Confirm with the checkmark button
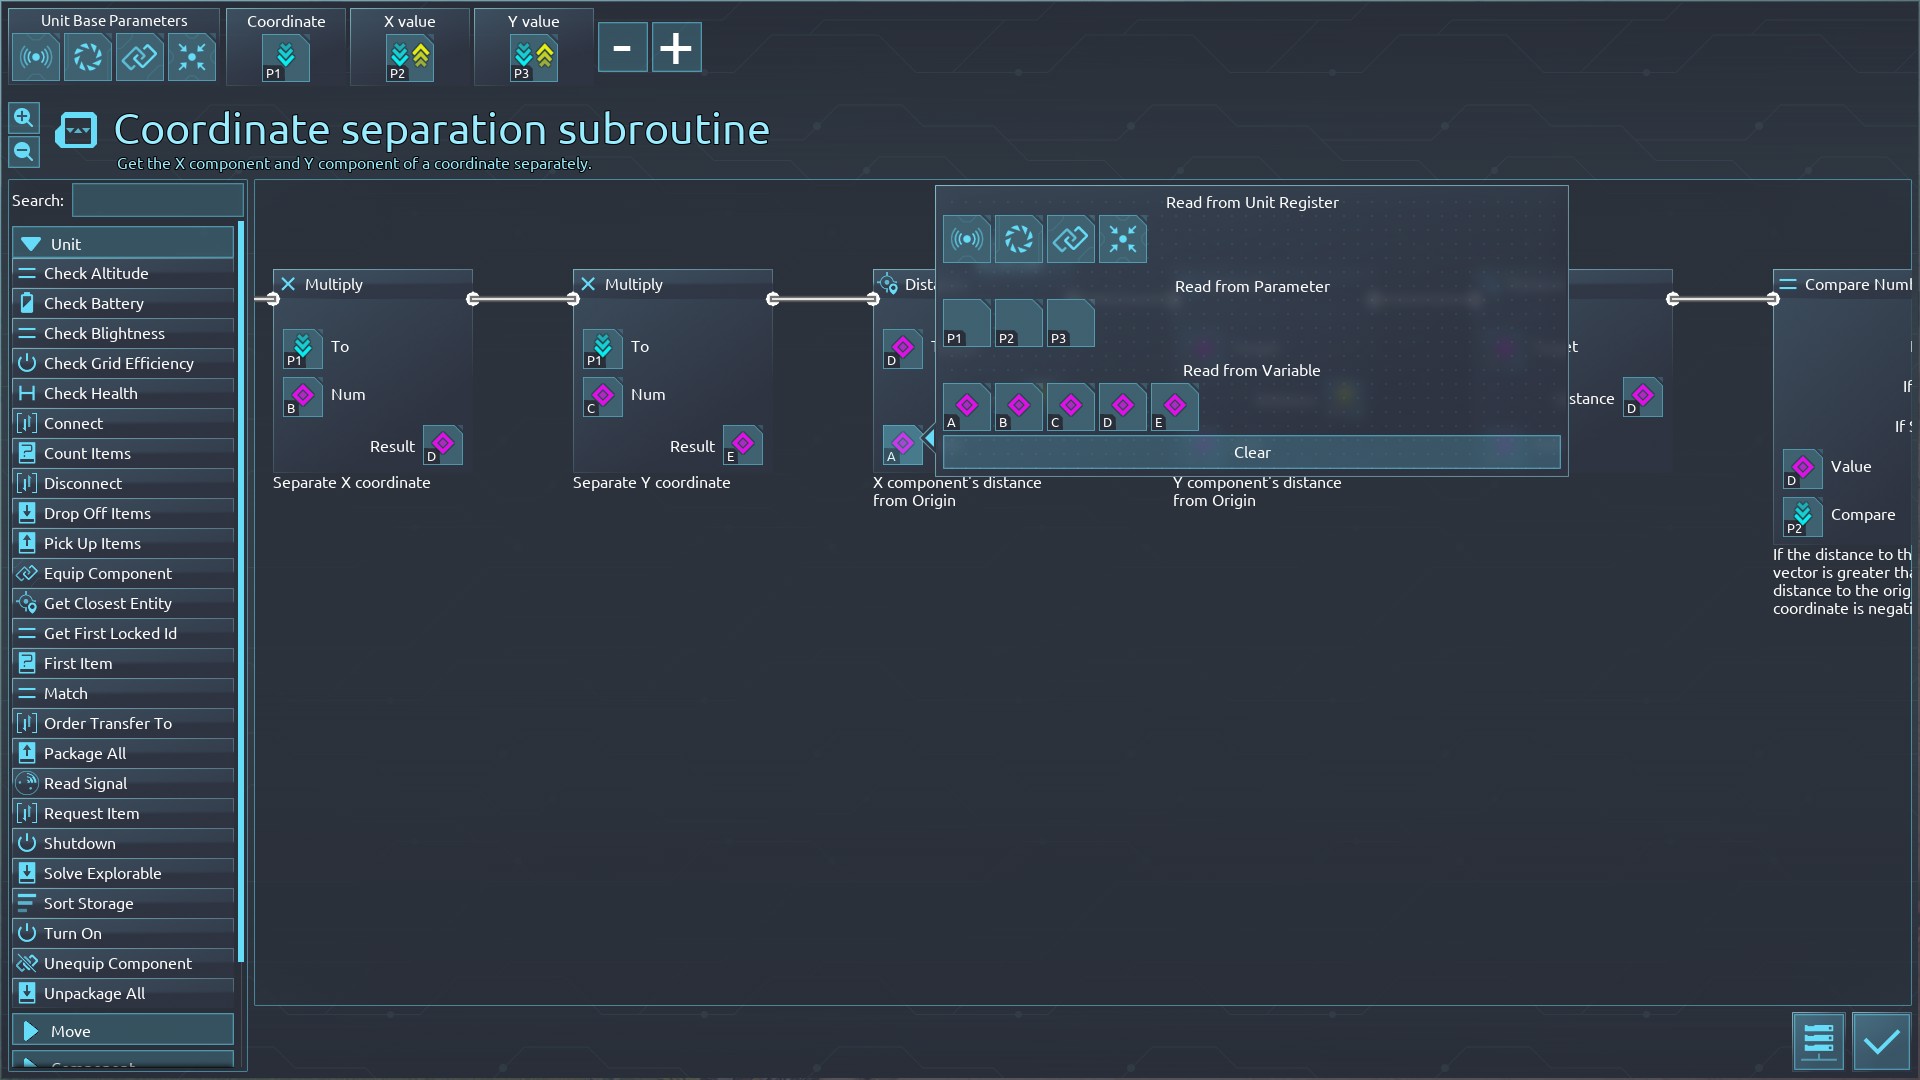Viewport: 1920px width, 1080px height. pos(1880,1041)
